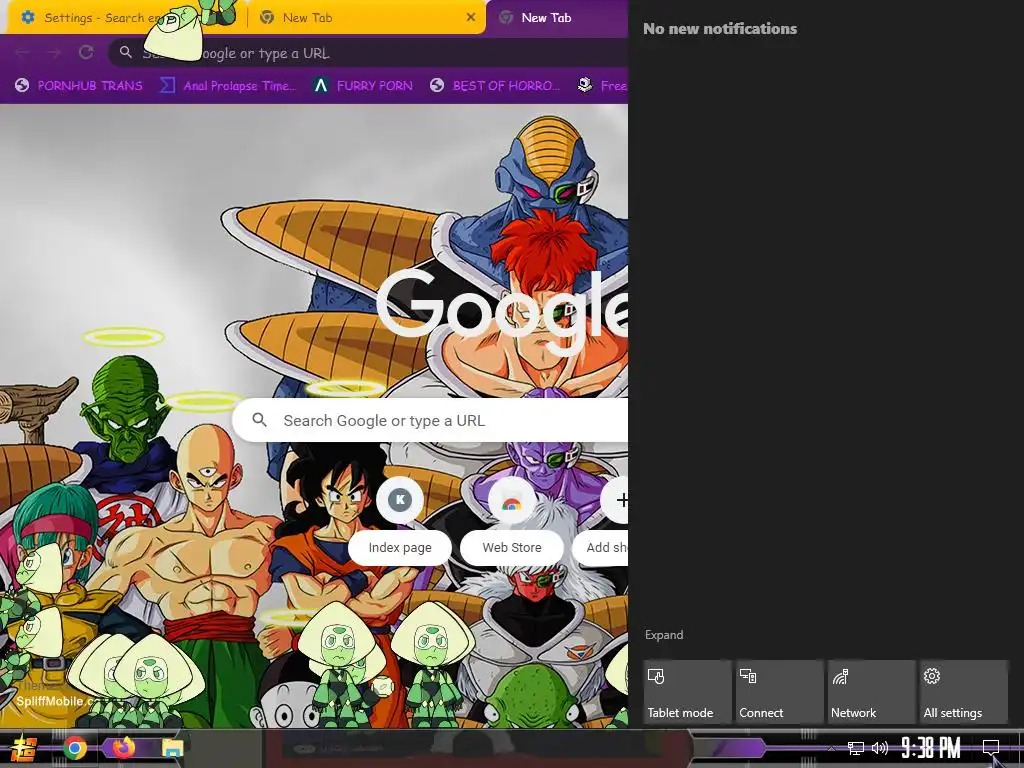Image resolution: width=1024 pixels, height=768 pixels.
Task: Show hidden icons with the tray chevron
Action: 831,748
